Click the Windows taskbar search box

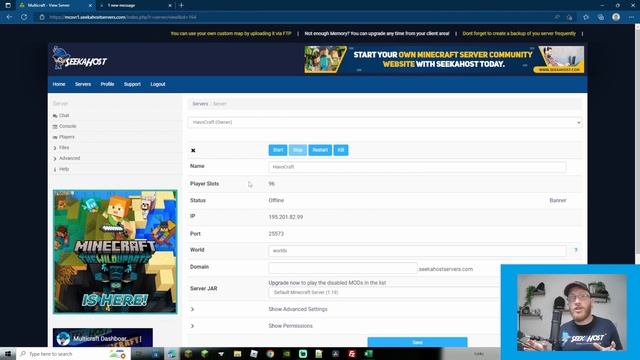[x=73, y=353]
